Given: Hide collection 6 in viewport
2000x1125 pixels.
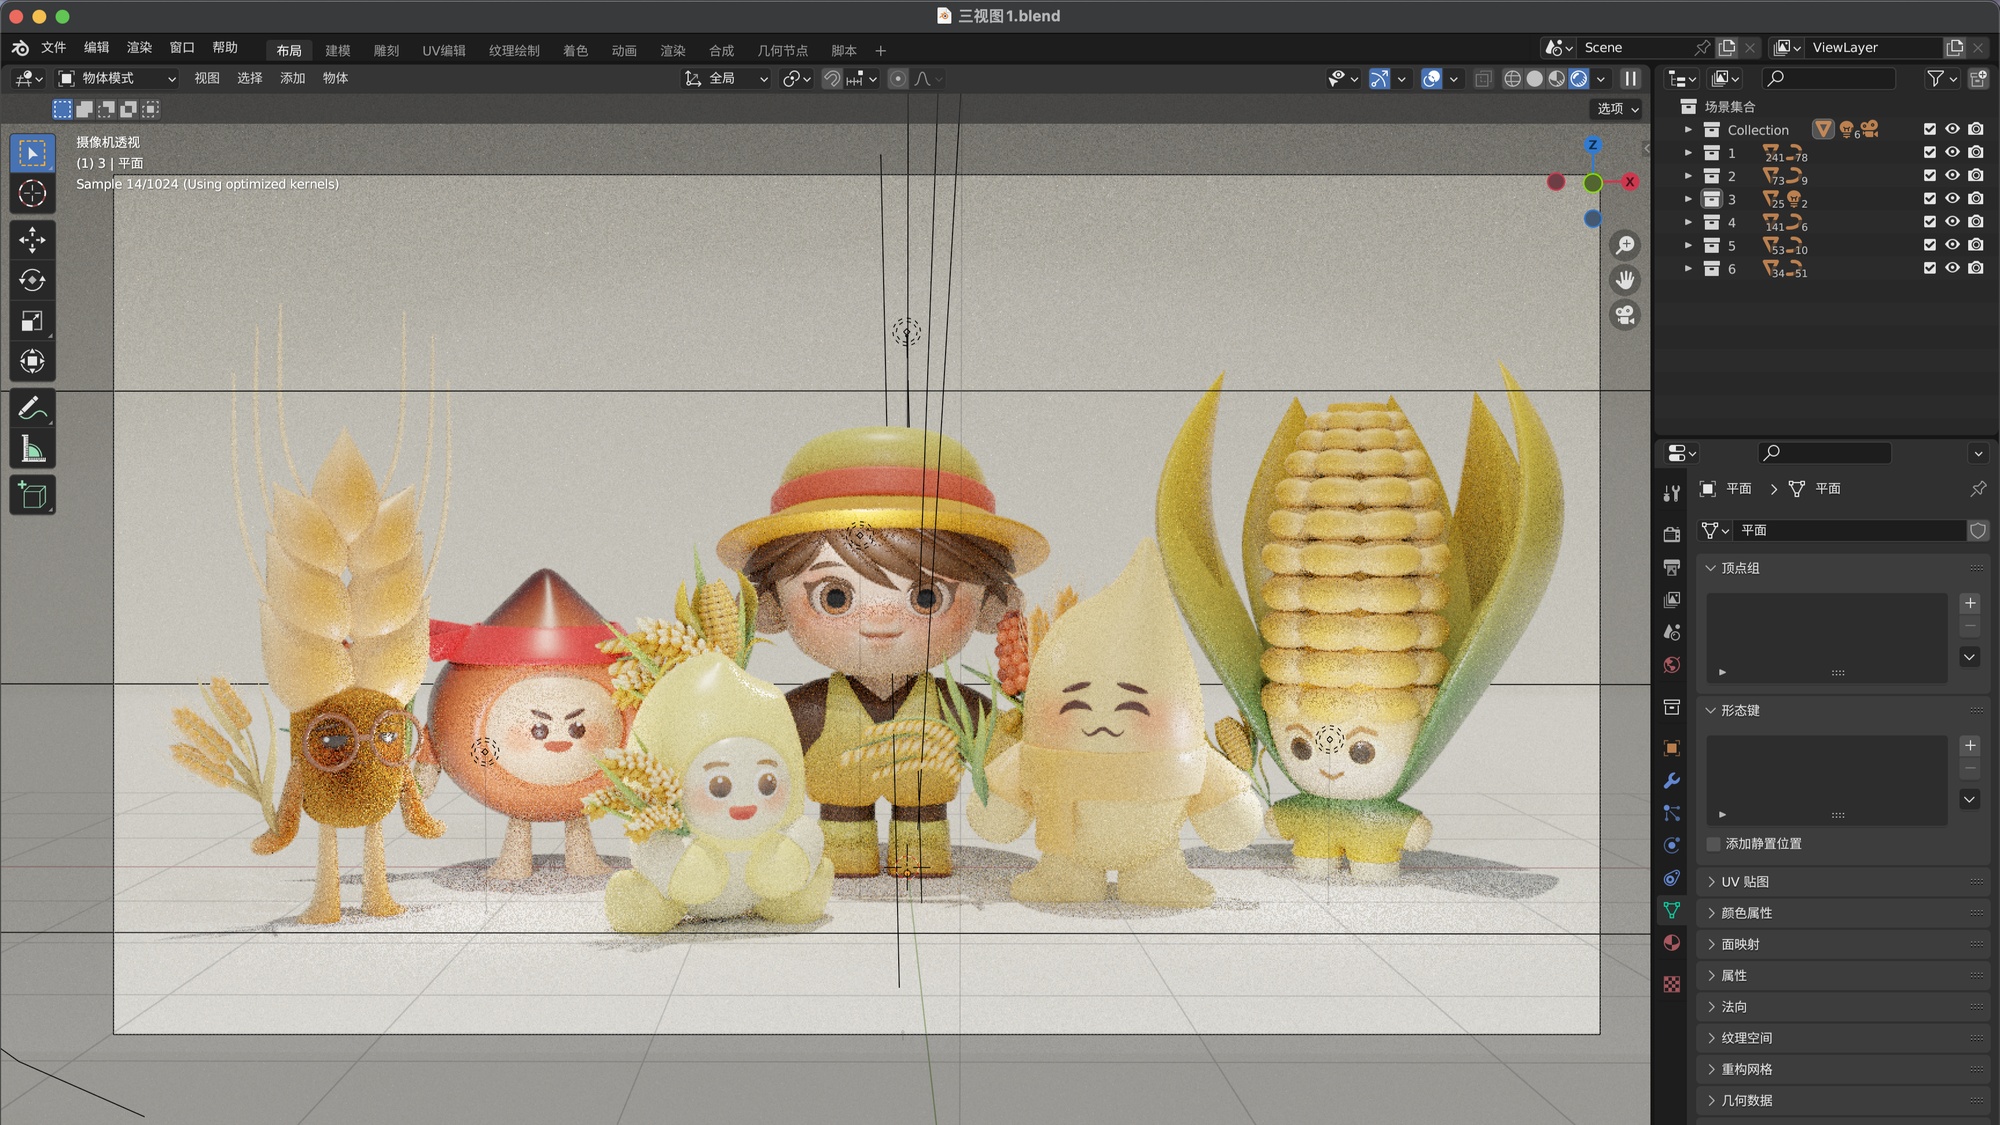Looking at the screenshot, I should pyautogui.click(x=1952, y=268).
